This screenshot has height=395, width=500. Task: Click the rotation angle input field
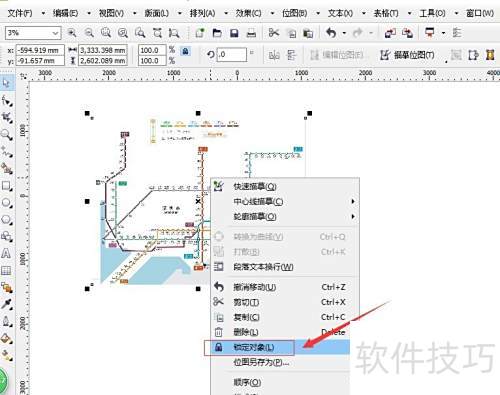[x=232, y=54]
